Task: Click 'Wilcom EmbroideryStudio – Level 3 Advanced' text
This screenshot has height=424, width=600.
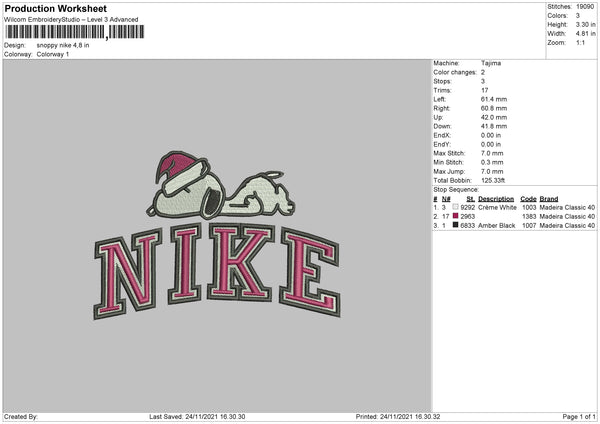Action: pos(71,20)
